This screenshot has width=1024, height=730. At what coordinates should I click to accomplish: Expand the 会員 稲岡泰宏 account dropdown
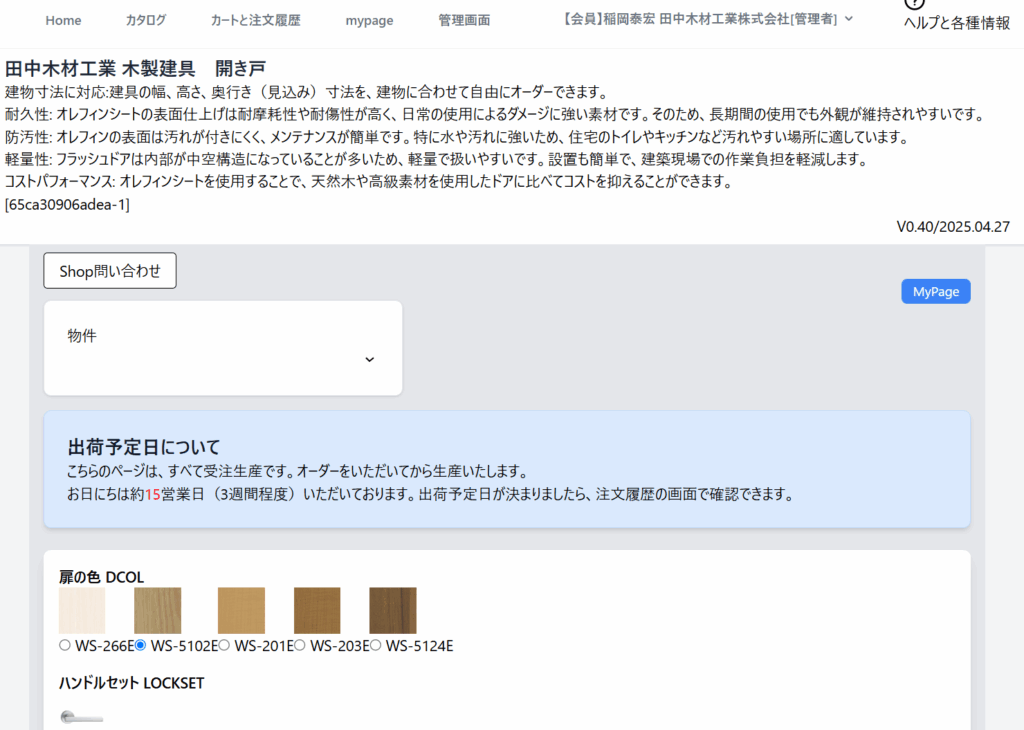point(708,19)
